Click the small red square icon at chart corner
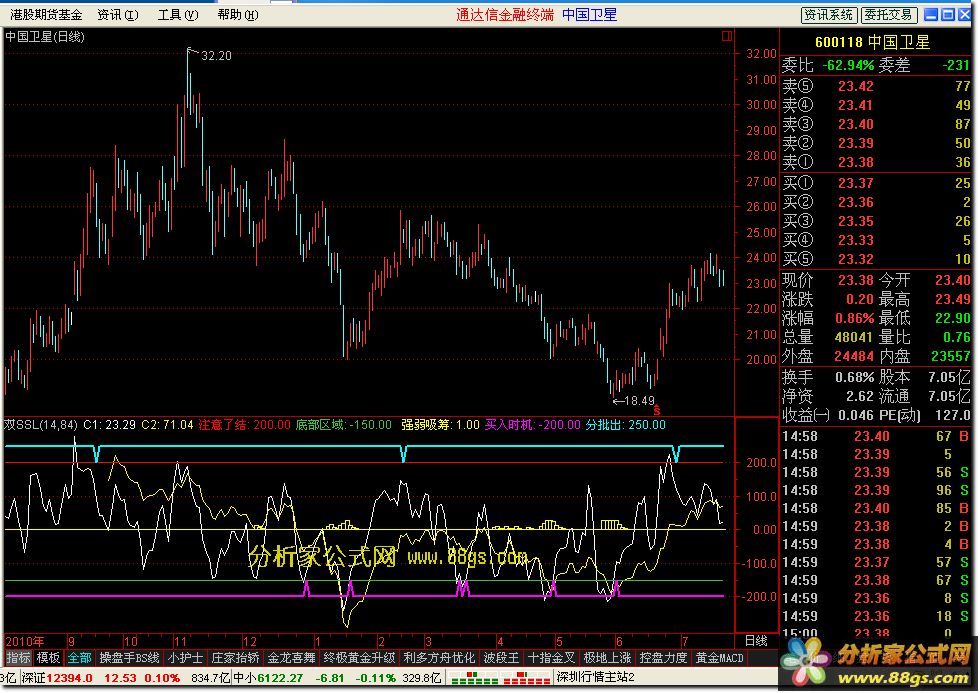This screenshot has height=693, width=980. [726, 36]
